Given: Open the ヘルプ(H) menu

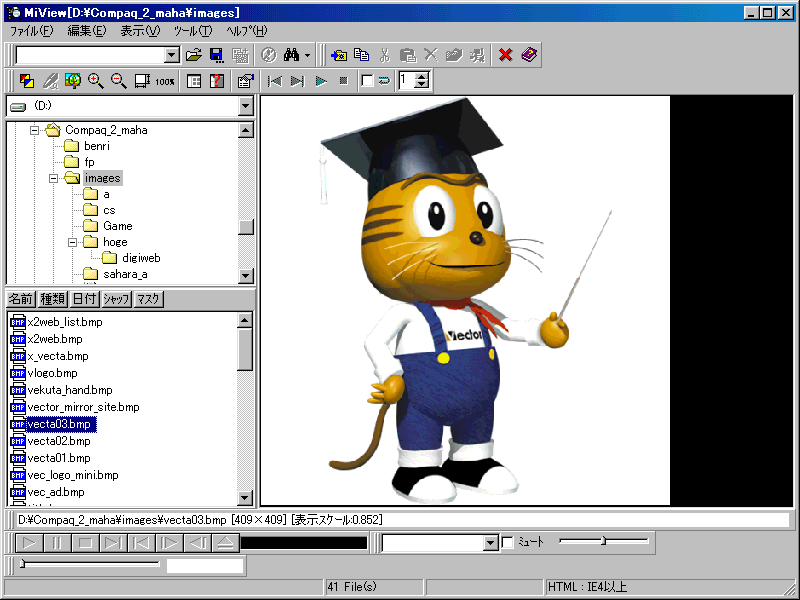Looking at the screenshot, I should 247,31.
